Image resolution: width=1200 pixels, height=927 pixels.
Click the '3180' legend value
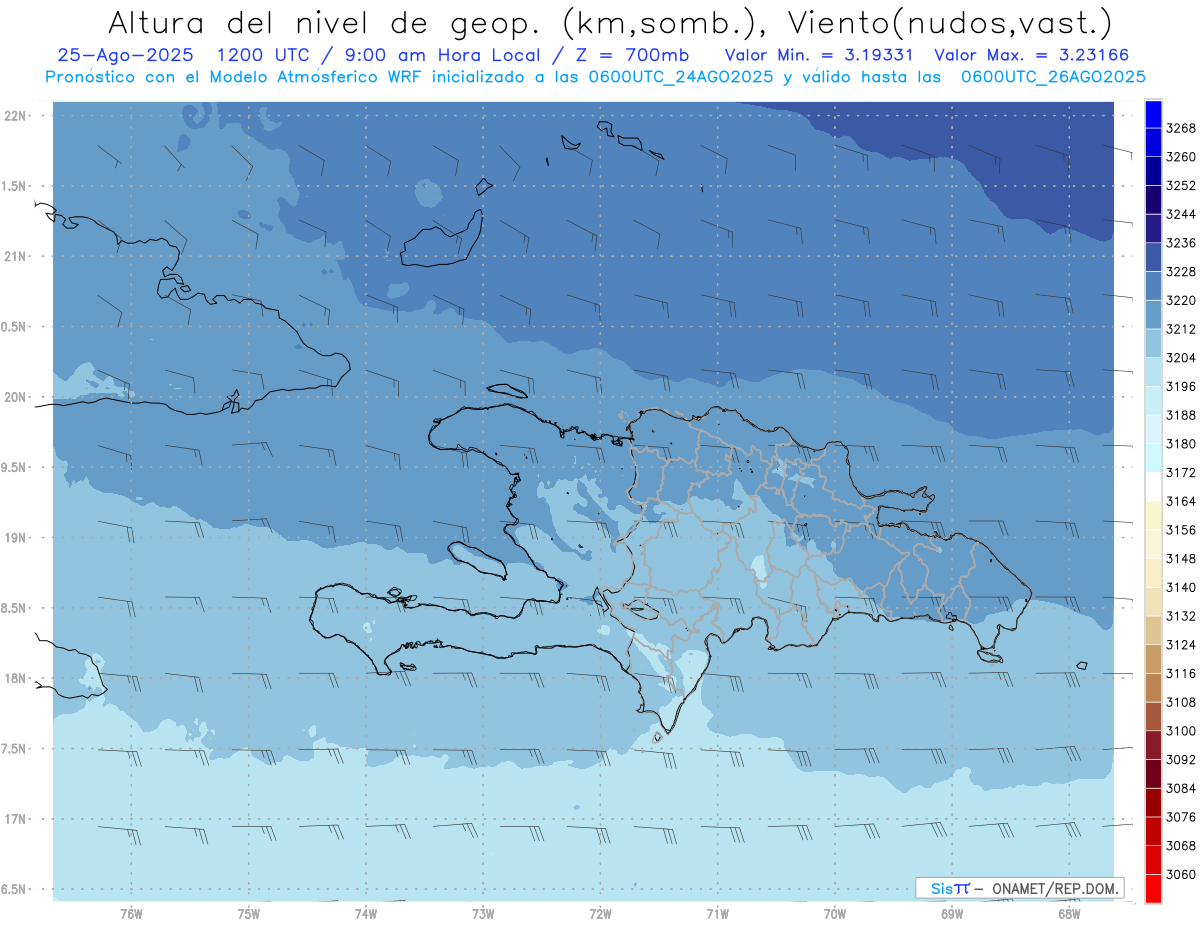tap(1181, 444)
